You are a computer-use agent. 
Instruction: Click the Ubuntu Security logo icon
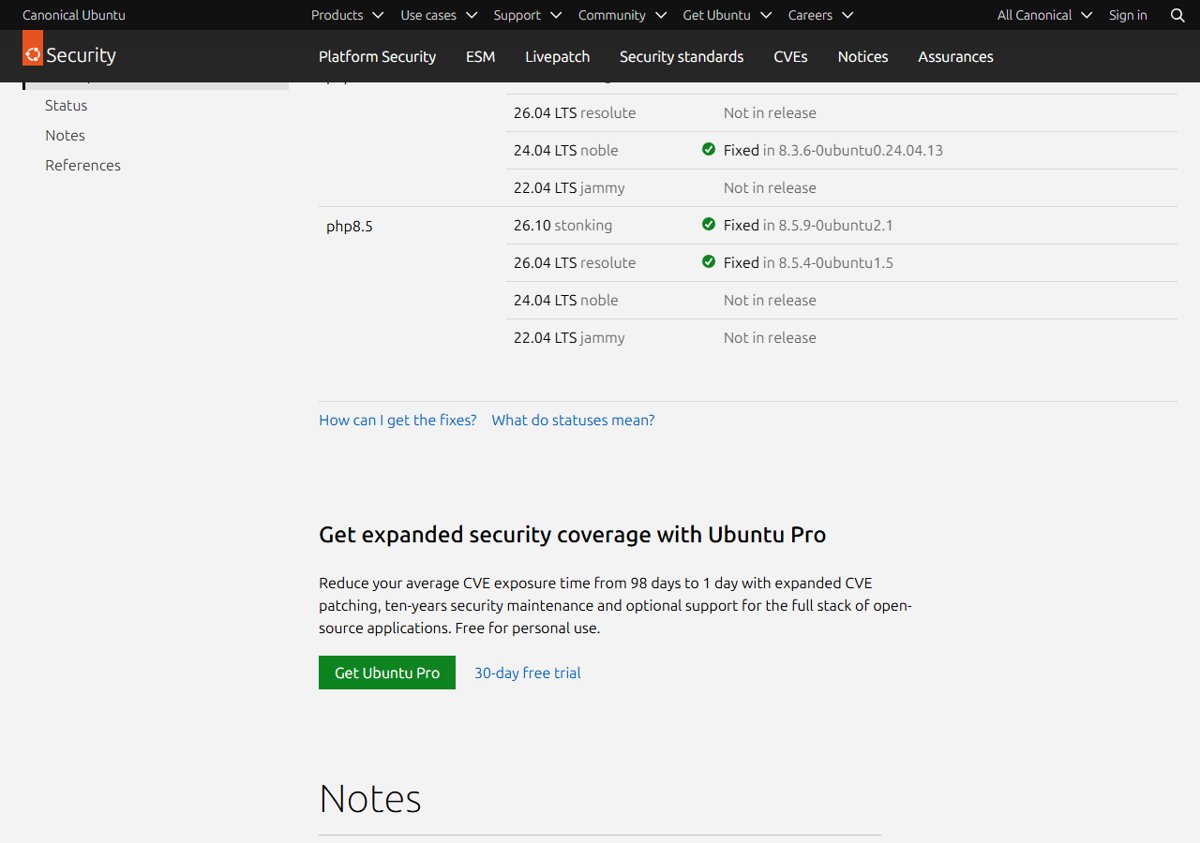click(x=33, y=48)
